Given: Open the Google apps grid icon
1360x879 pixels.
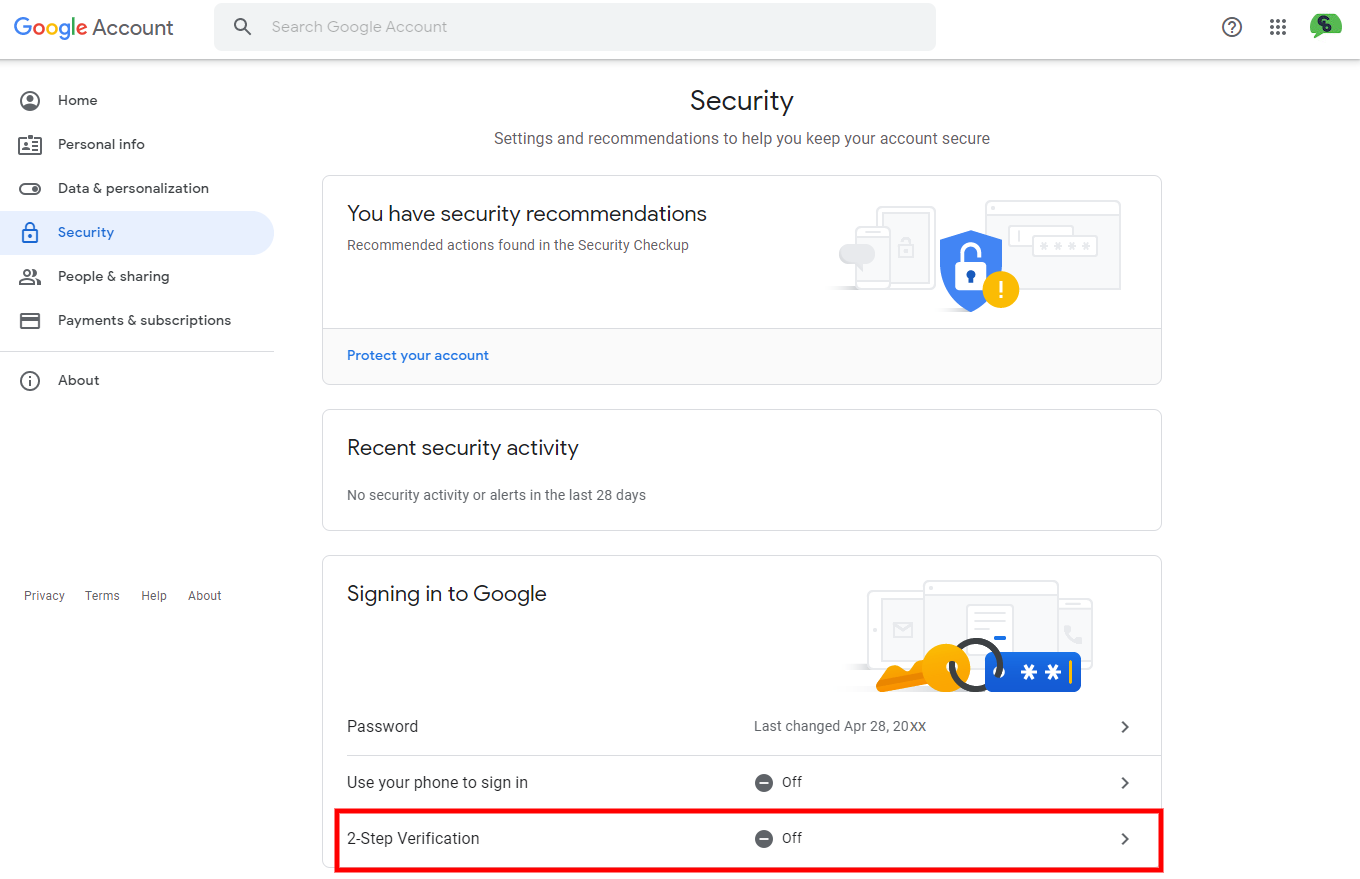Looking at the screenshot, I should (1277, 27).
